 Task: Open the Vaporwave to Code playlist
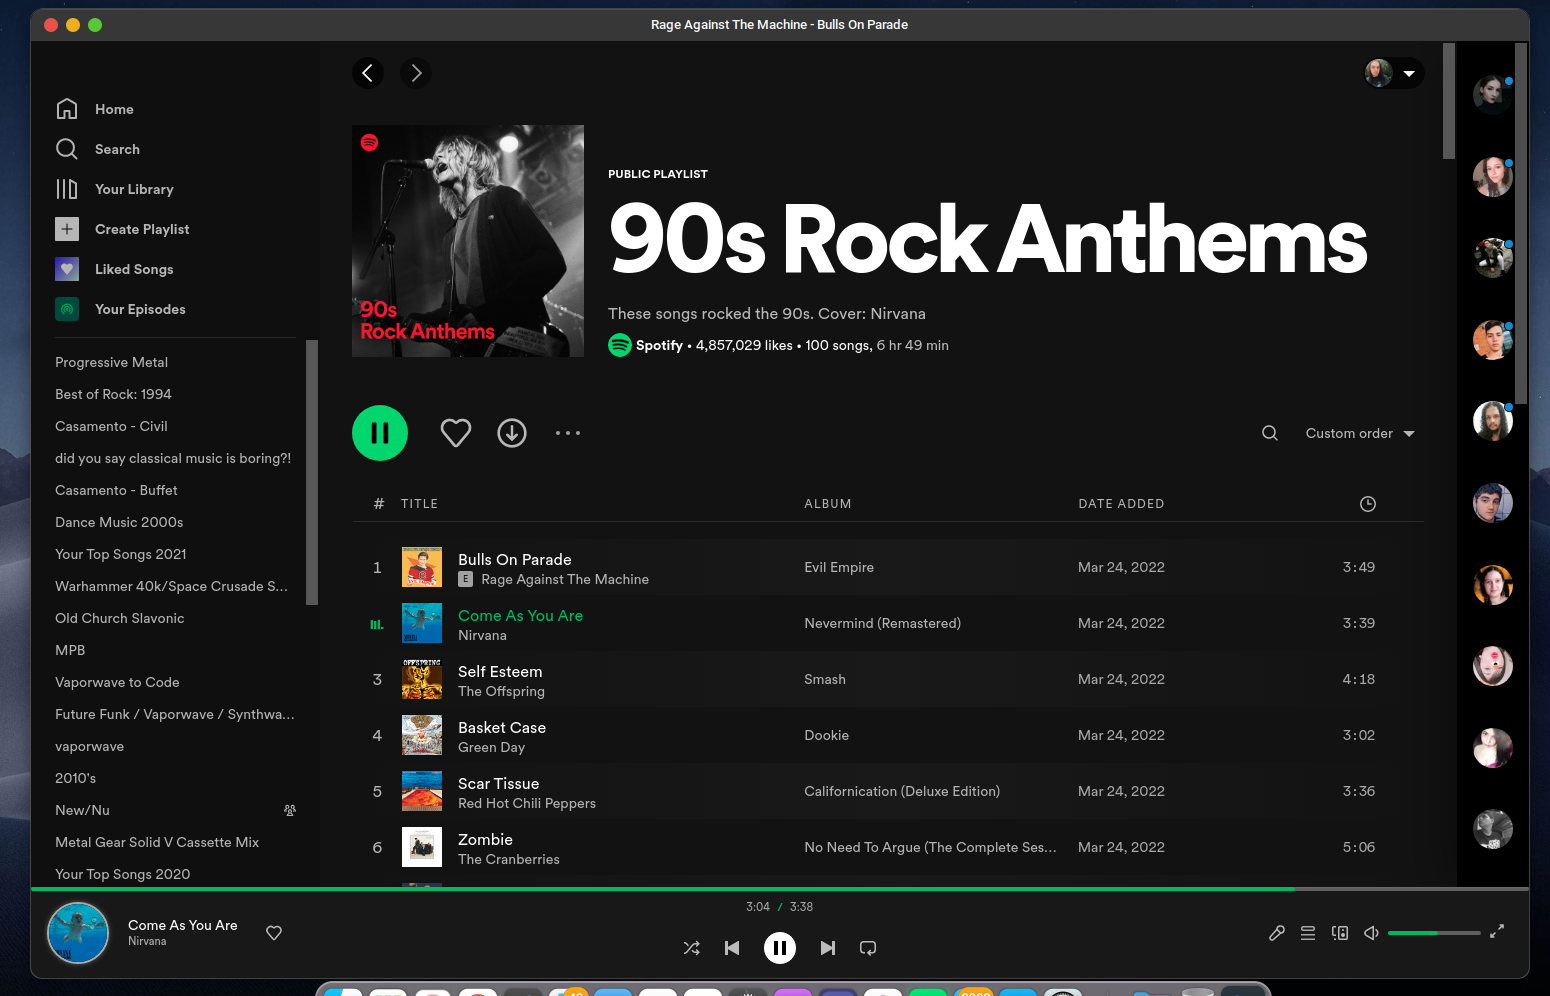click(x=117, y=682)
